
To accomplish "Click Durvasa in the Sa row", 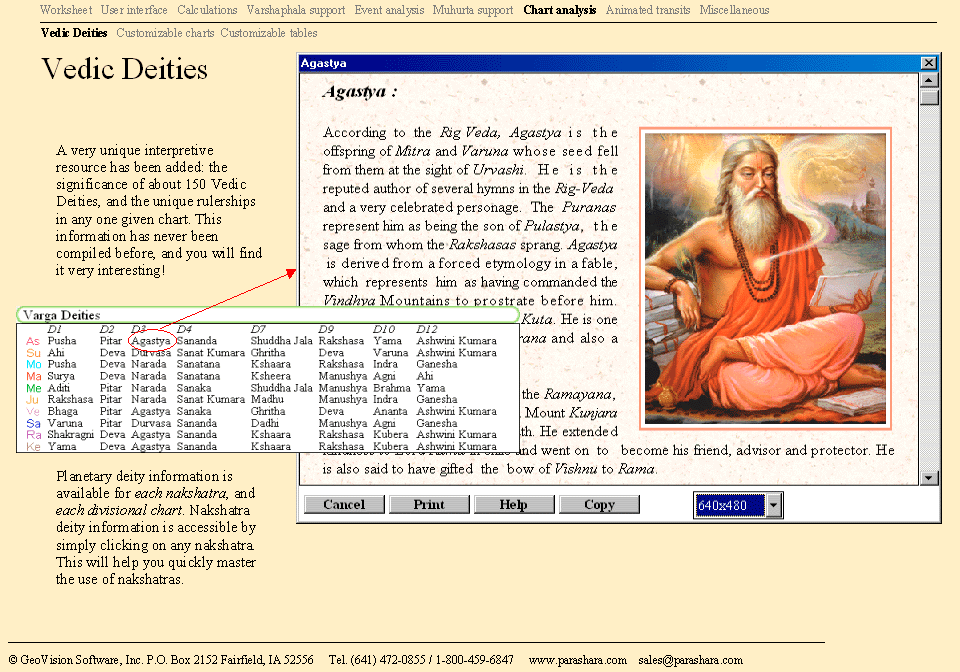I will pos(151,424).
